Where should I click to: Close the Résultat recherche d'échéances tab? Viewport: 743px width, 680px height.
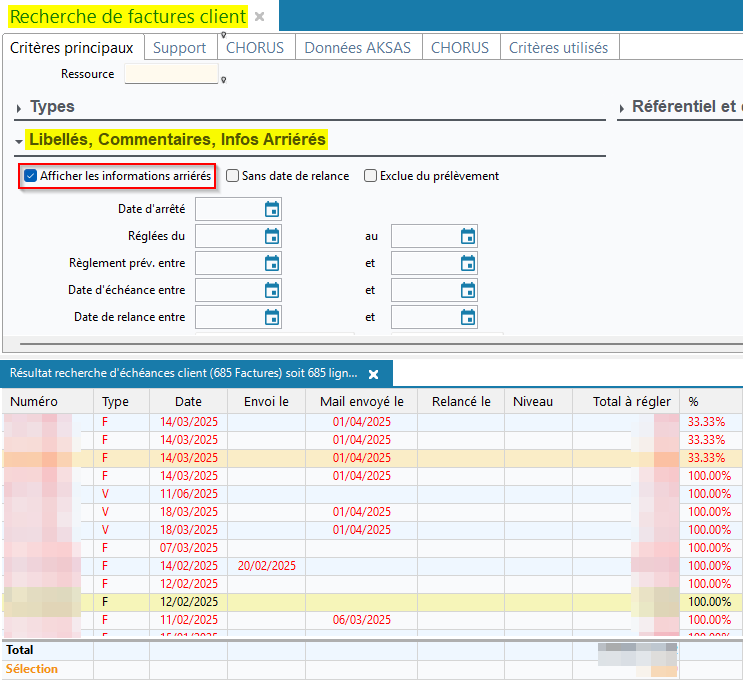pos(373,374)
